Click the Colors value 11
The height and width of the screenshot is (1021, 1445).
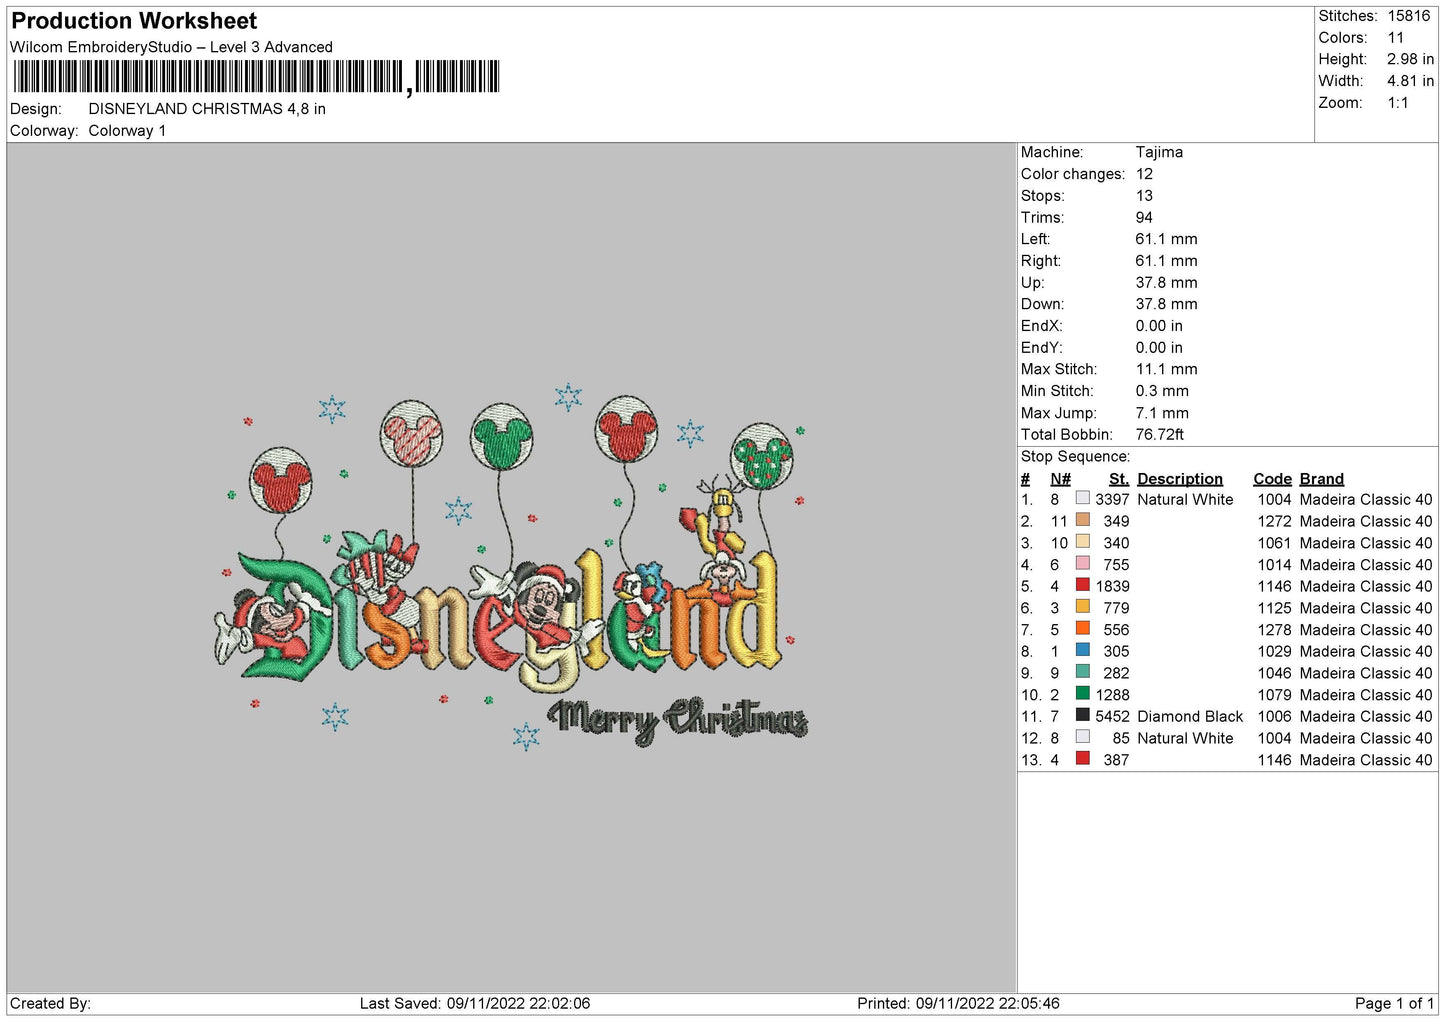pyautogui.click(x=1396, y=38)
